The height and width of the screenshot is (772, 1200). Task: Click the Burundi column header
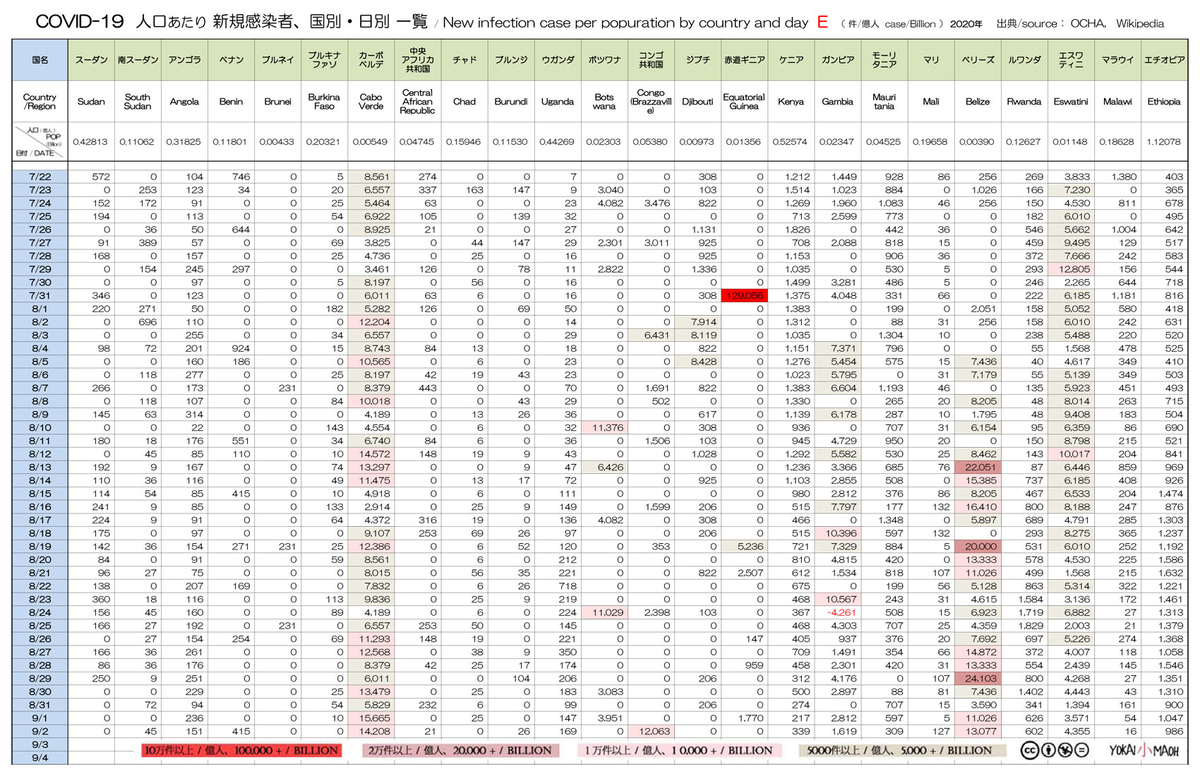pyautogui.click(x=510, y=102)
